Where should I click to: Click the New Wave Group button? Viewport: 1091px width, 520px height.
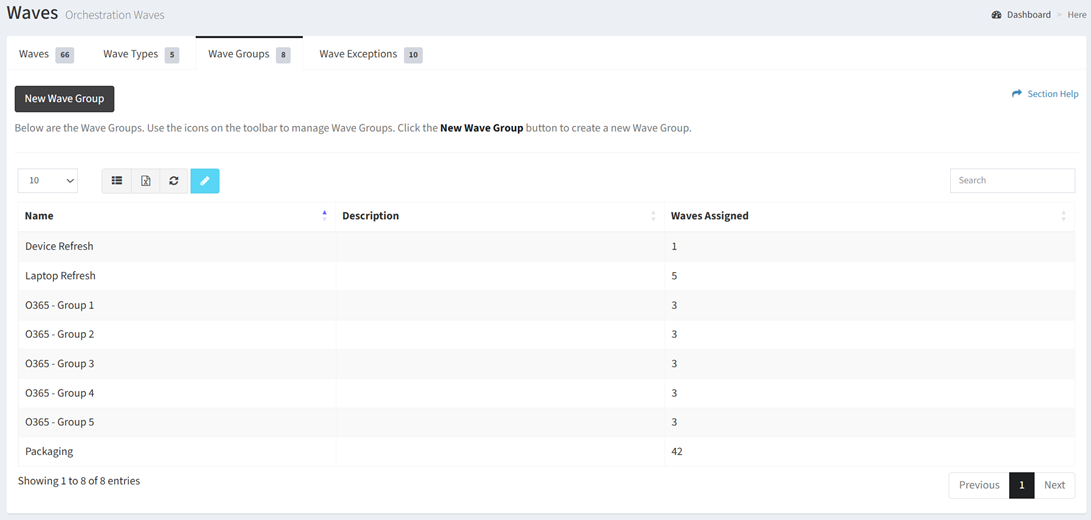tap(65, 99)
